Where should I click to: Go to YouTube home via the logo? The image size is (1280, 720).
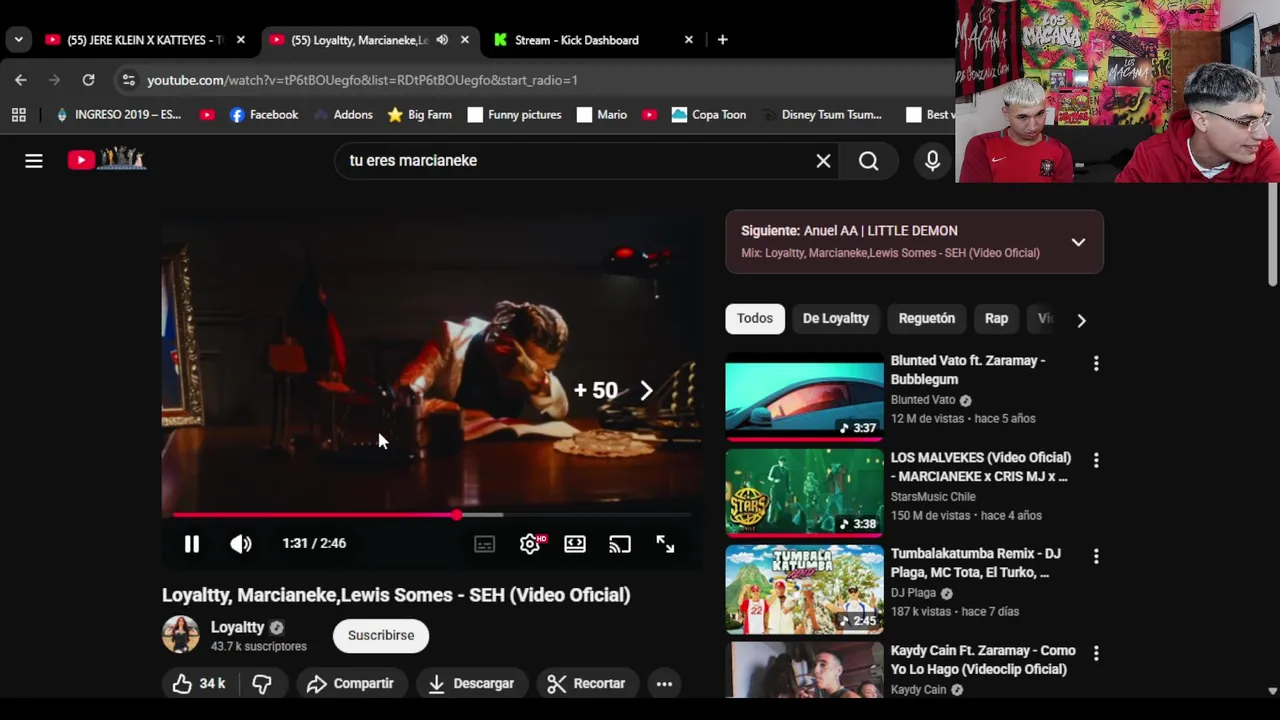pyautogui.click(x=107, y=159)
